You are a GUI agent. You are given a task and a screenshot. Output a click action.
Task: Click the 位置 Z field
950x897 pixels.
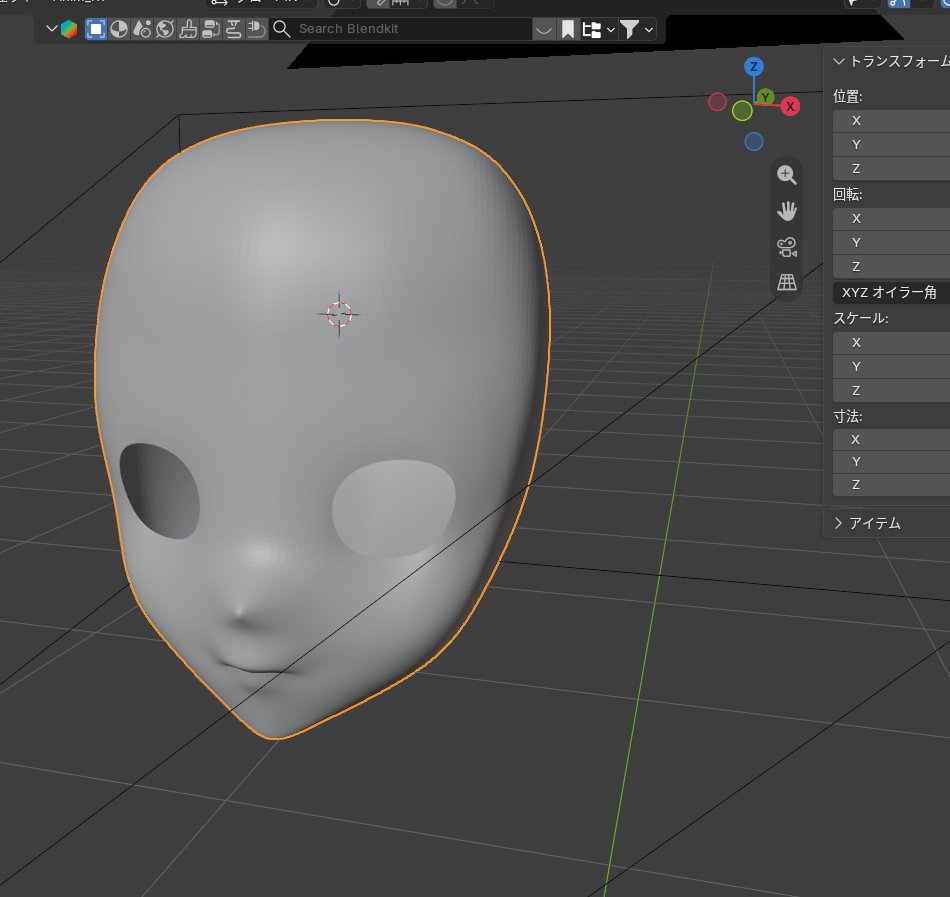pyautogui.click(x=891, y=169)
